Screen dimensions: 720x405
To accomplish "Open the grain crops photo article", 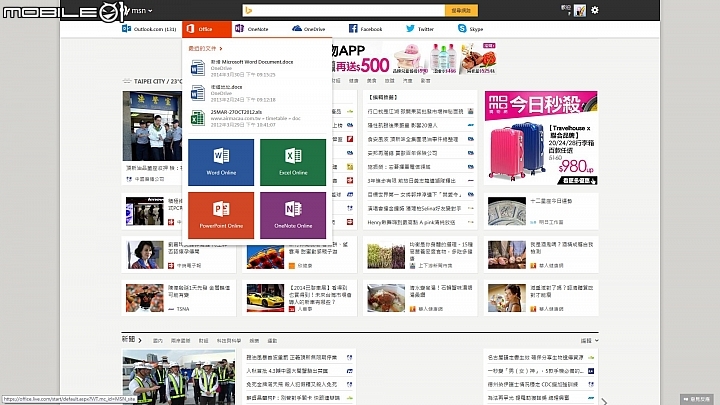I will (386, 255).
